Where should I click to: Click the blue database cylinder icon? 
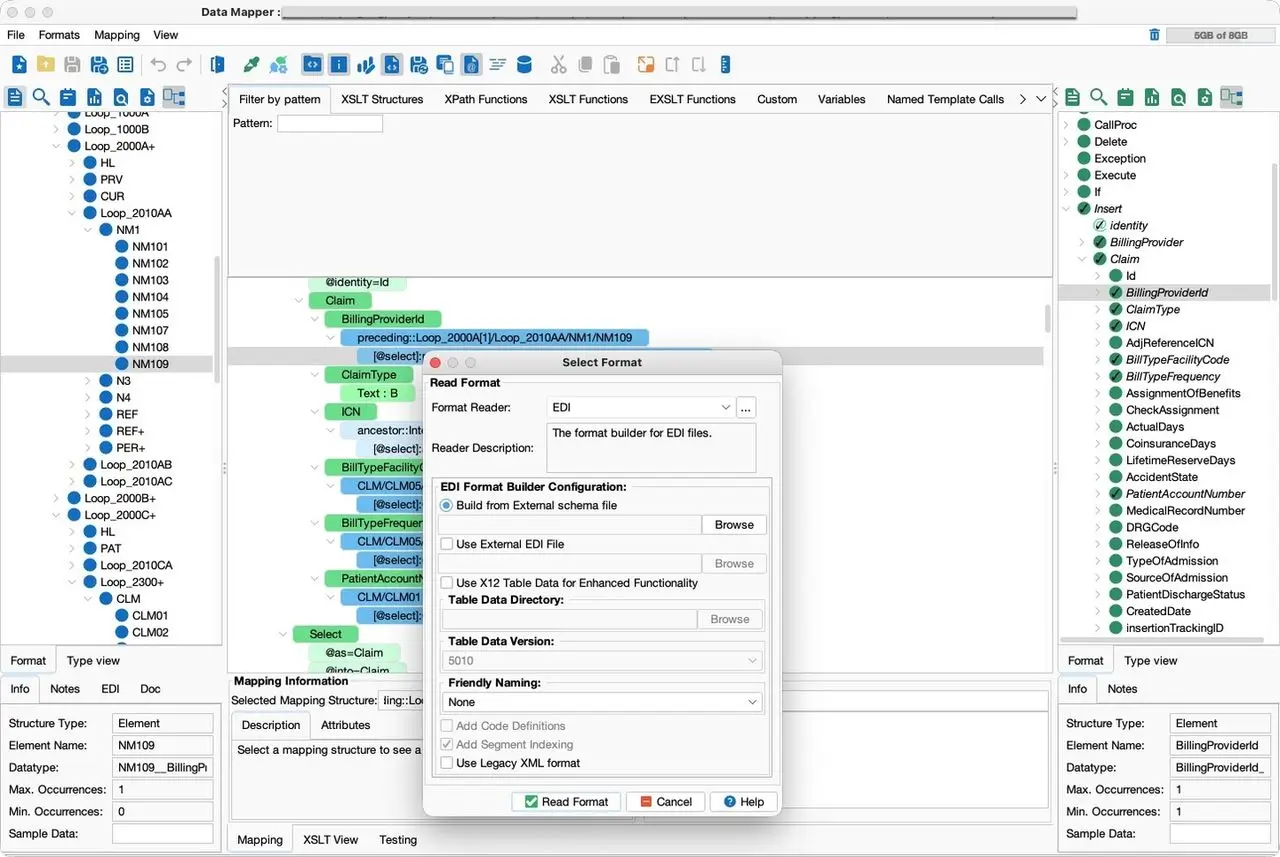(524, 65)
